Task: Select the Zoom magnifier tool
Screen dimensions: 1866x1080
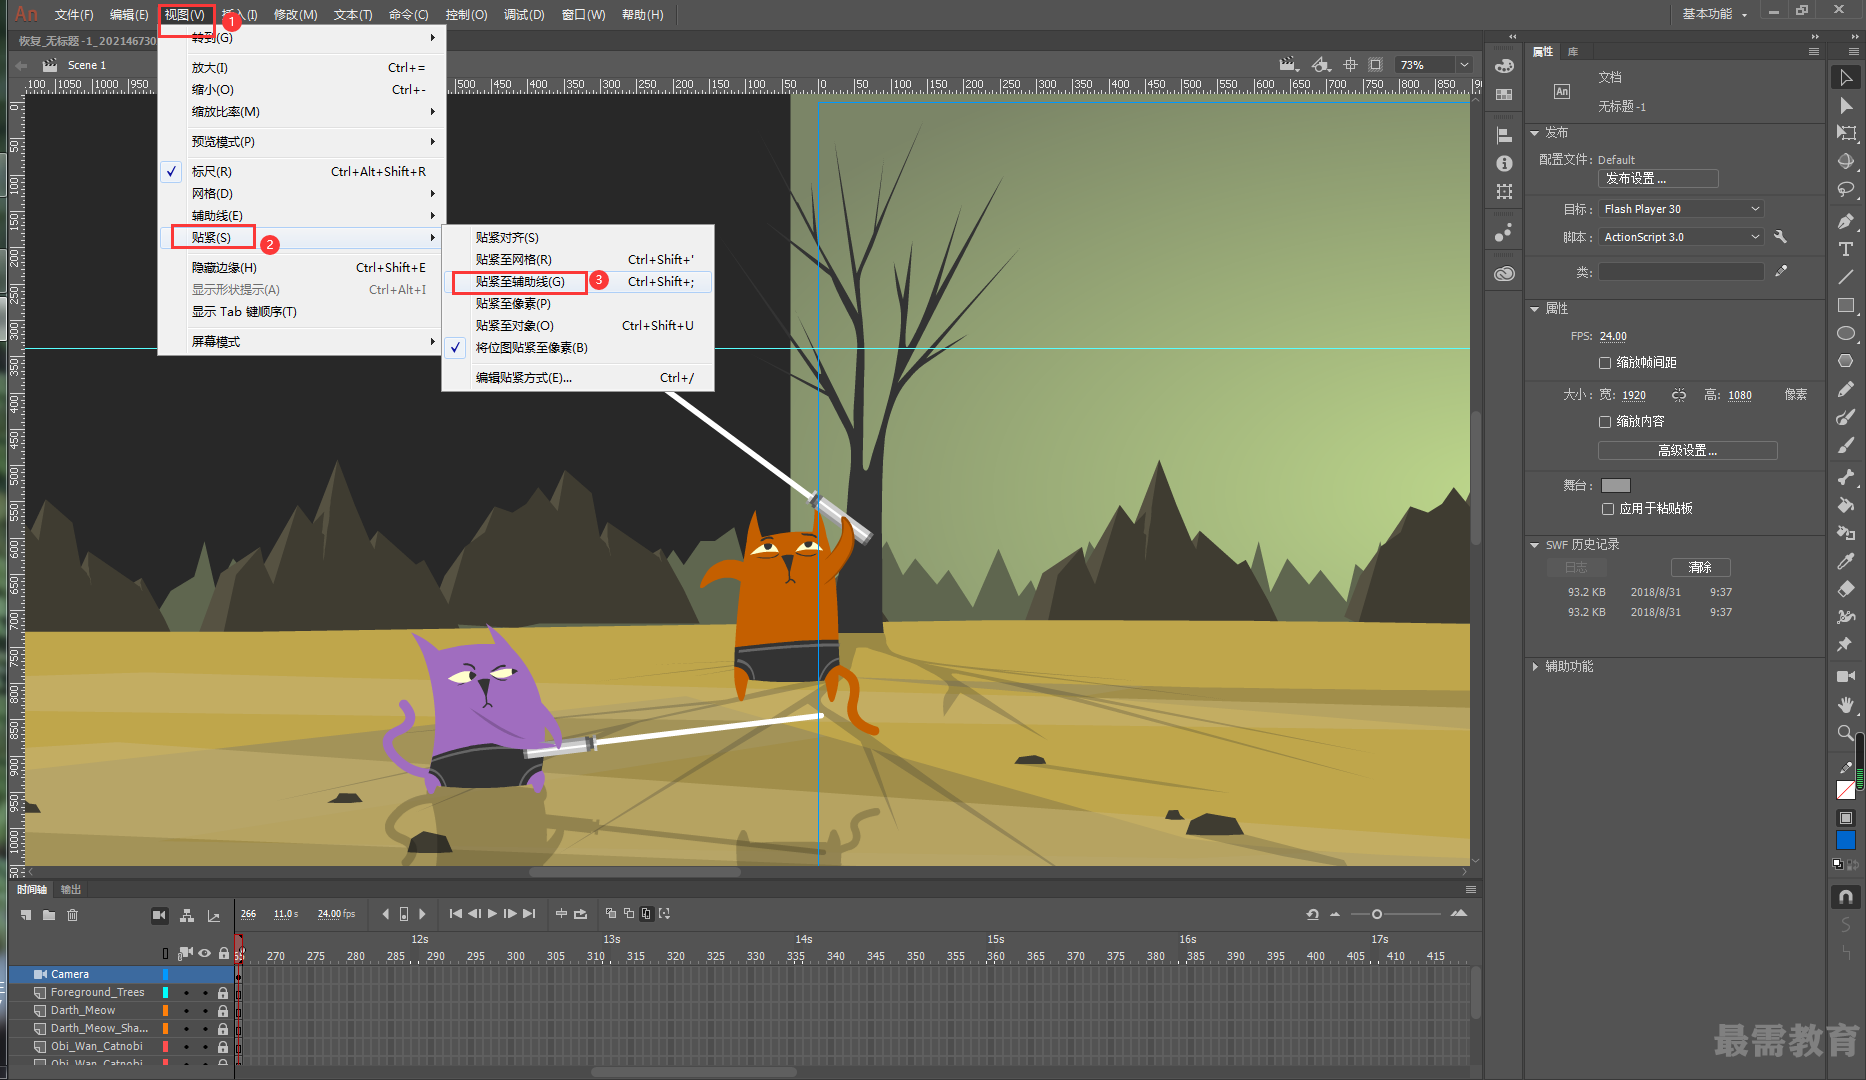Action: coord(1846,733)
